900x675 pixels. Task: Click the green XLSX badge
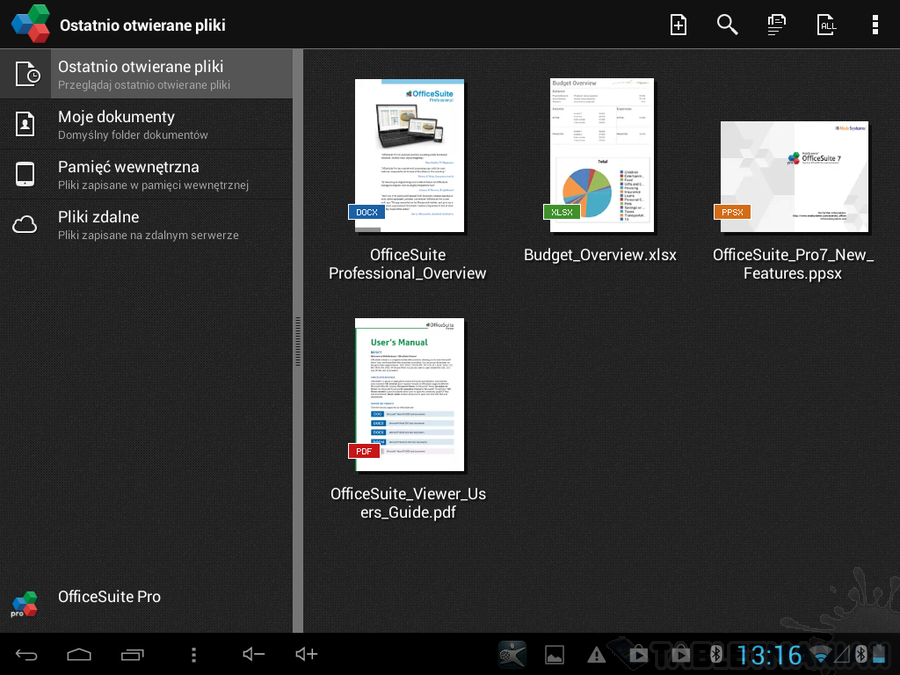561,212
